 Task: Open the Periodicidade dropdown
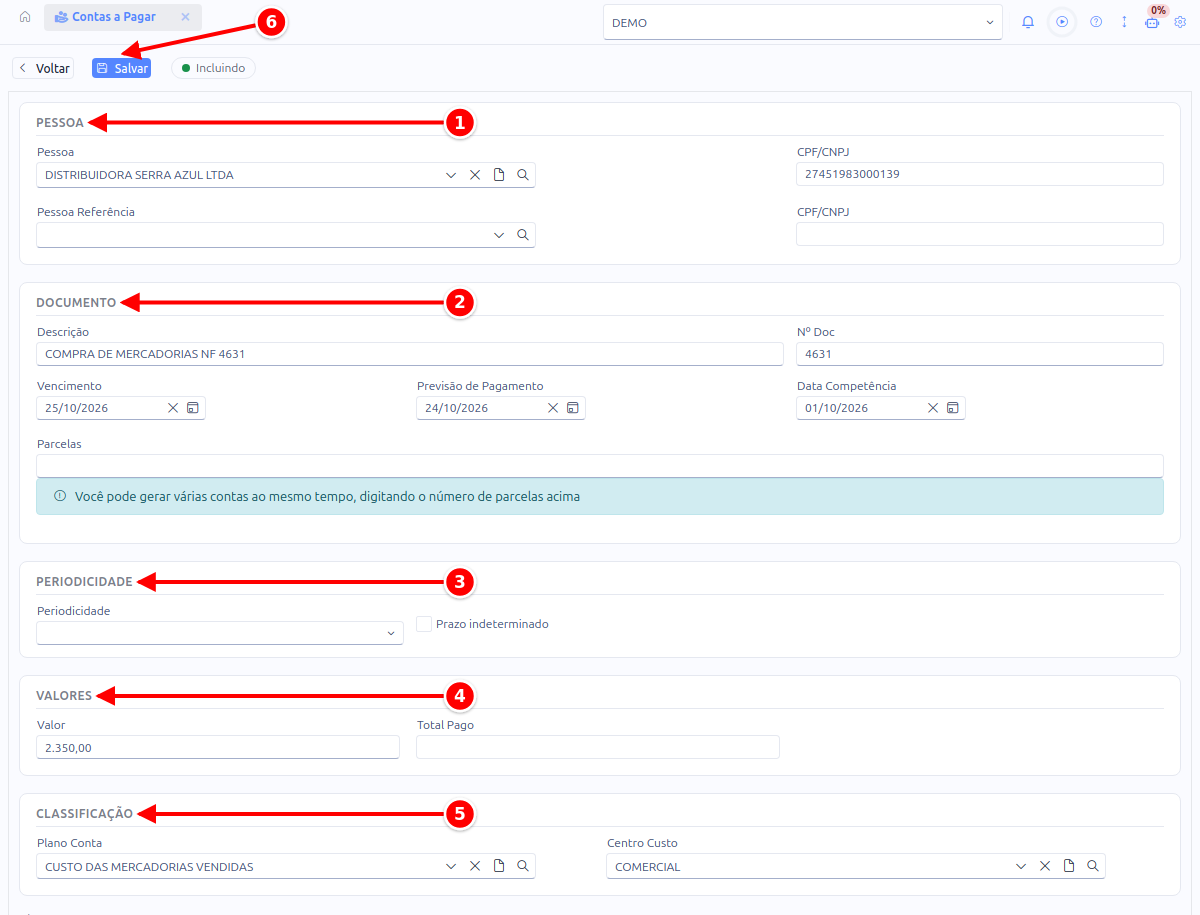point(220,633)
